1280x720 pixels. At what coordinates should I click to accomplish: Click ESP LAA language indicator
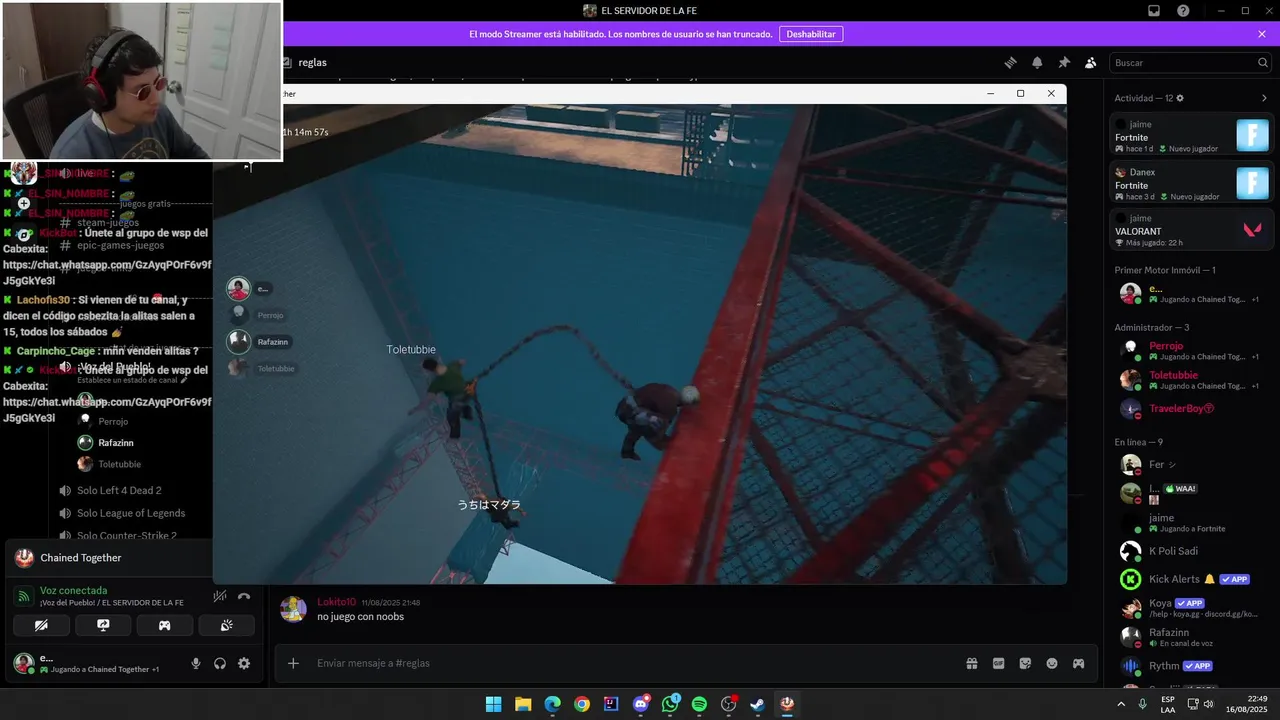[x=1168, y=704]
